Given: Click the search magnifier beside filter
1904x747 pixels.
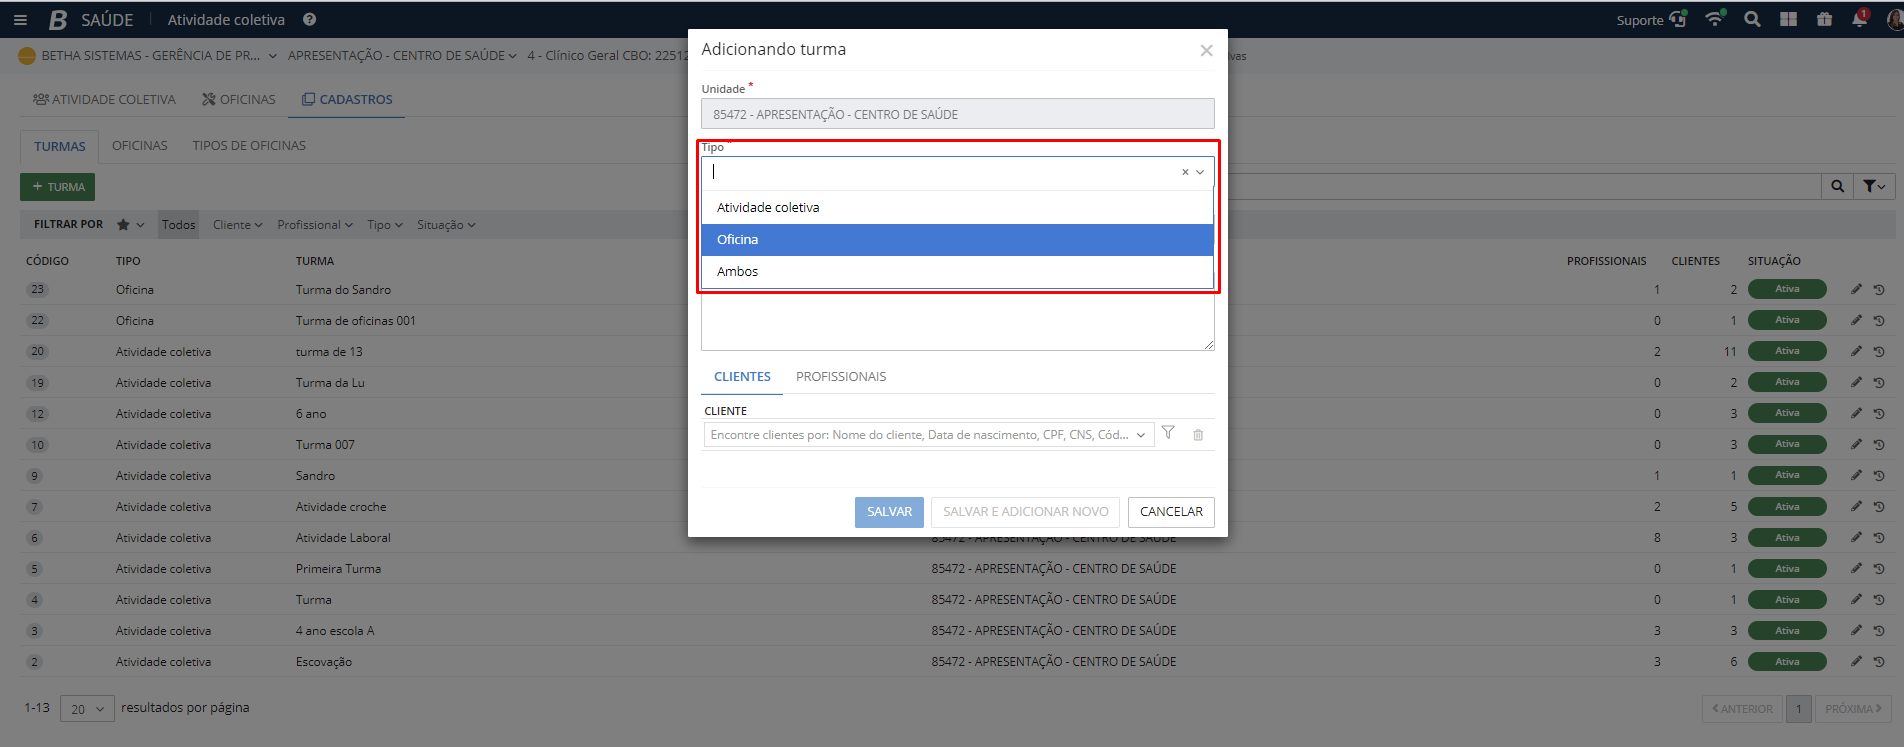Looking at the screenshot, I should [1837, 186].
